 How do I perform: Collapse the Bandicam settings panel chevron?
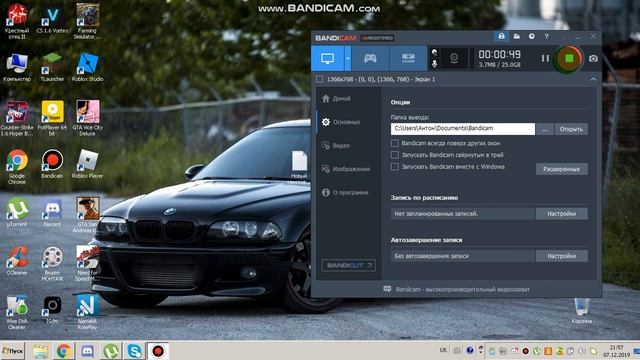593,79
